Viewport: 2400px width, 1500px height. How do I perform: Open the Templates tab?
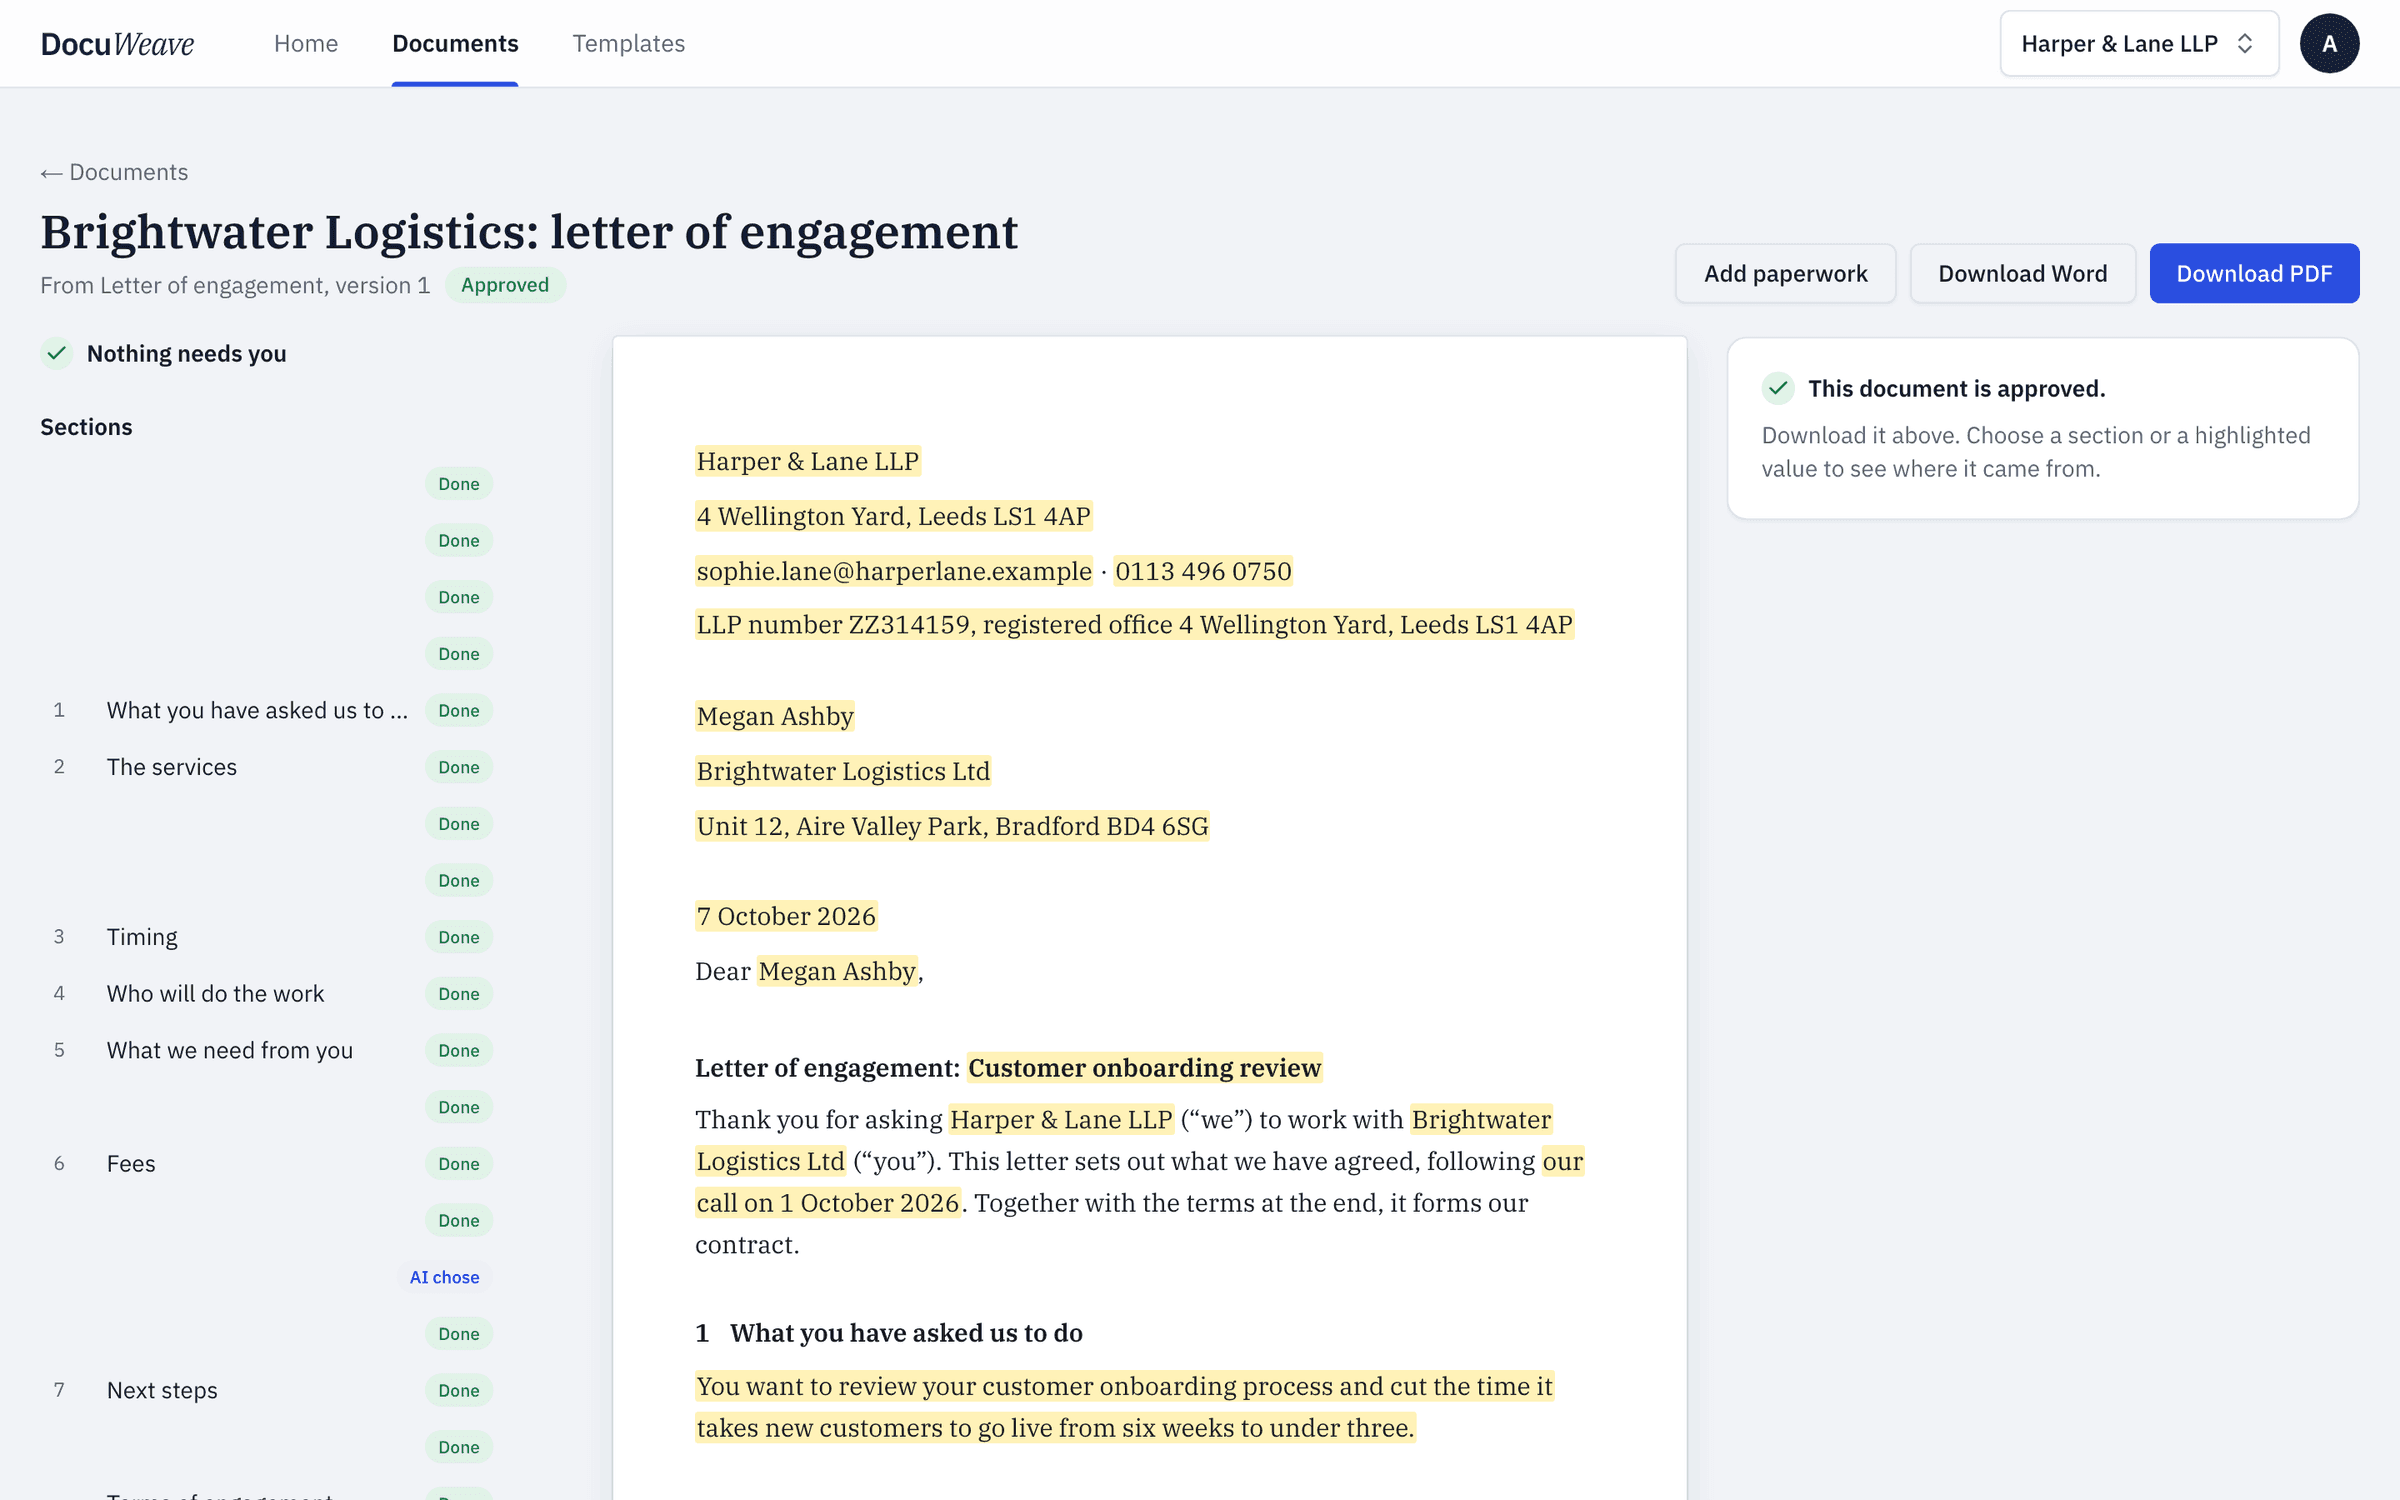[x=628, y=44]
